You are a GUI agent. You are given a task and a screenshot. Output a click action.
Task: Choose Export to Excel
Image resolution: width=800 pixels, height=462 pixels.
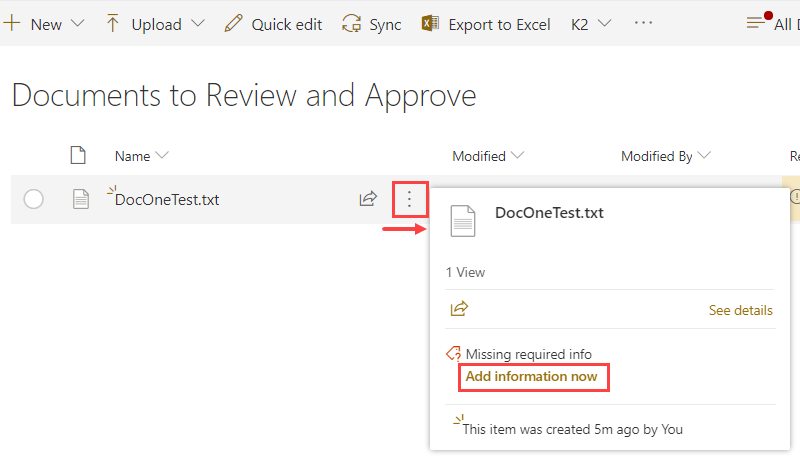pos(499,24)
